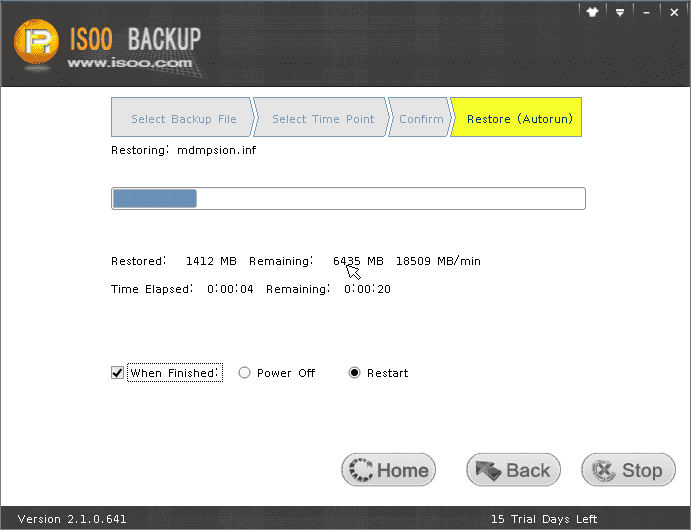Open the title bar dropdown menu arrow
Viewport: 691px width, 530px height.
pos(620,12)
